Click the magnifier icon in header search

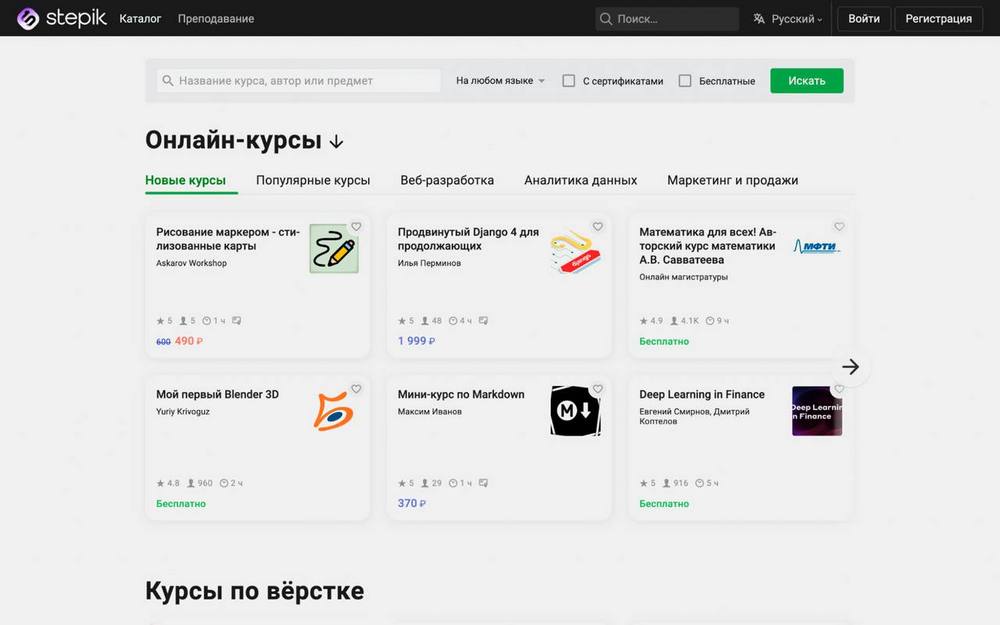pos(605,19)
